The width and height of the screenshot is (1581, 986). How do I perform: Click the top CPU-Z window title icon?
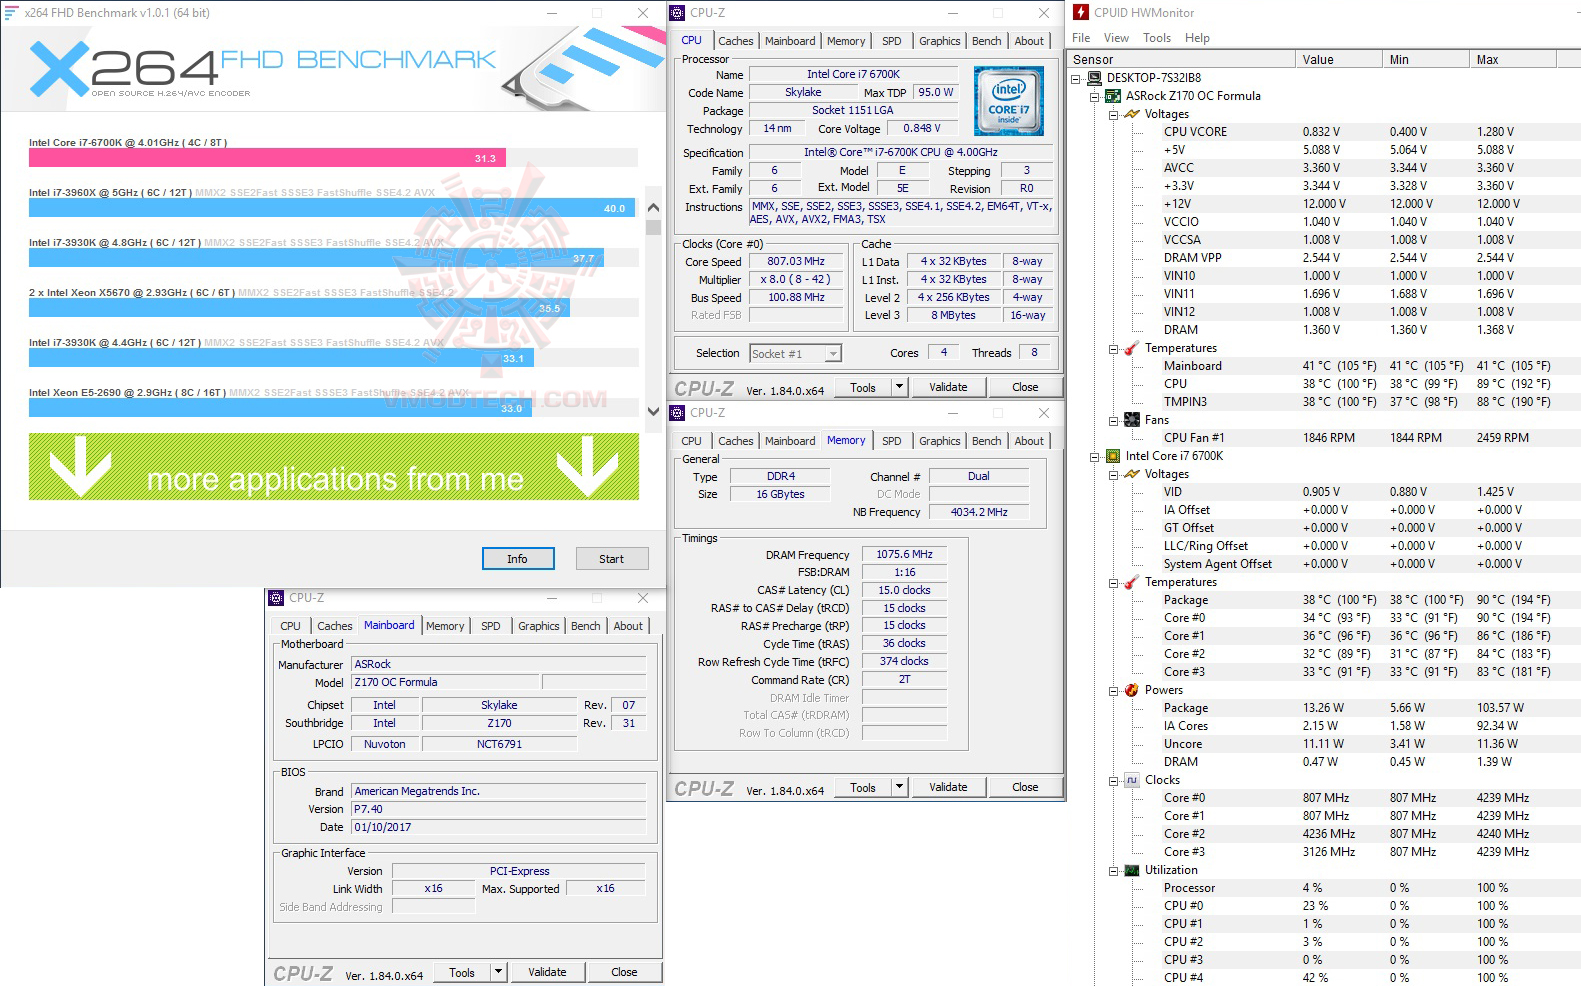678,13
